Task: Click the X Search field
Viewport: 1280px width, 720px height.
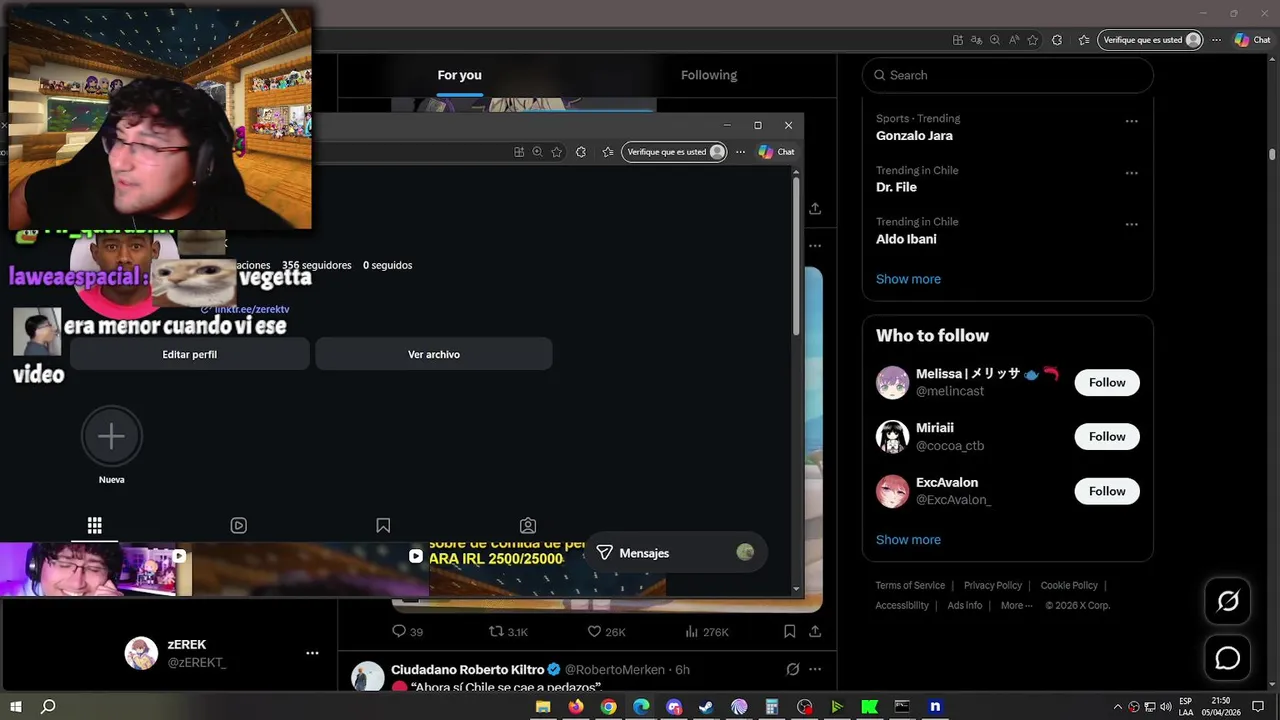Action: (1008, 75)
